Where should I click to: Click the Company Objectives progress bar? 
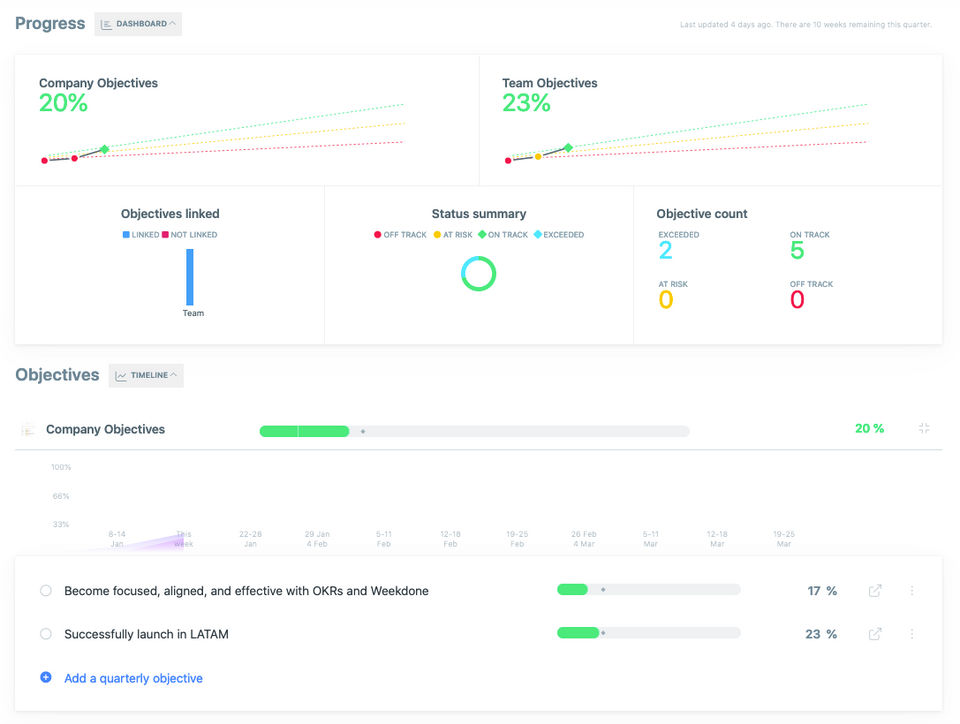tap(474, 431)
